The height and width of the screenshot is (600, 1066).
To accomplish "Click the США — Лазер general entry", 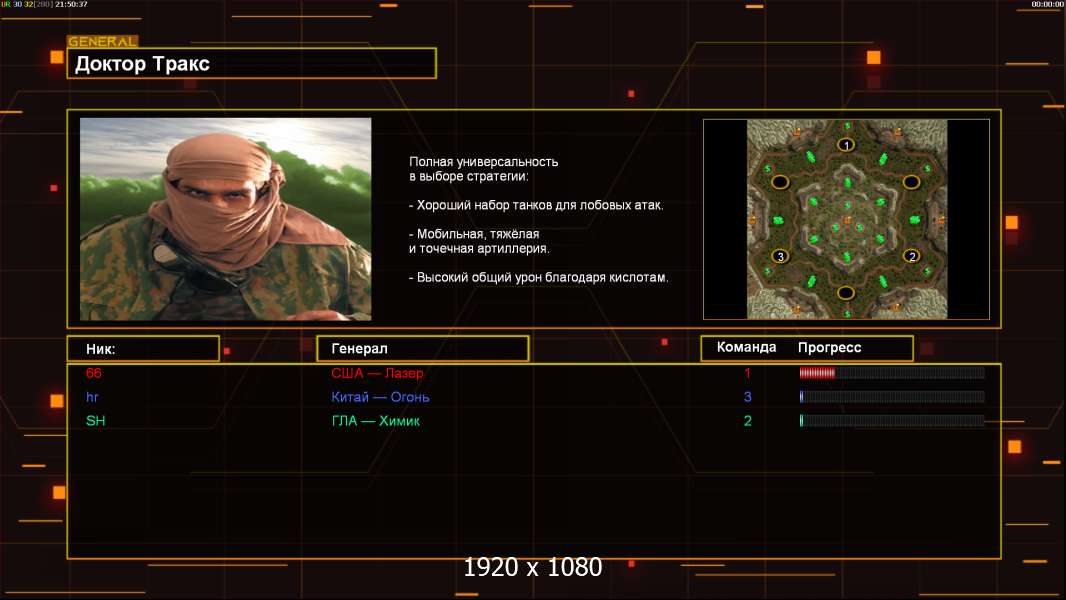I will tap(377, 373).
